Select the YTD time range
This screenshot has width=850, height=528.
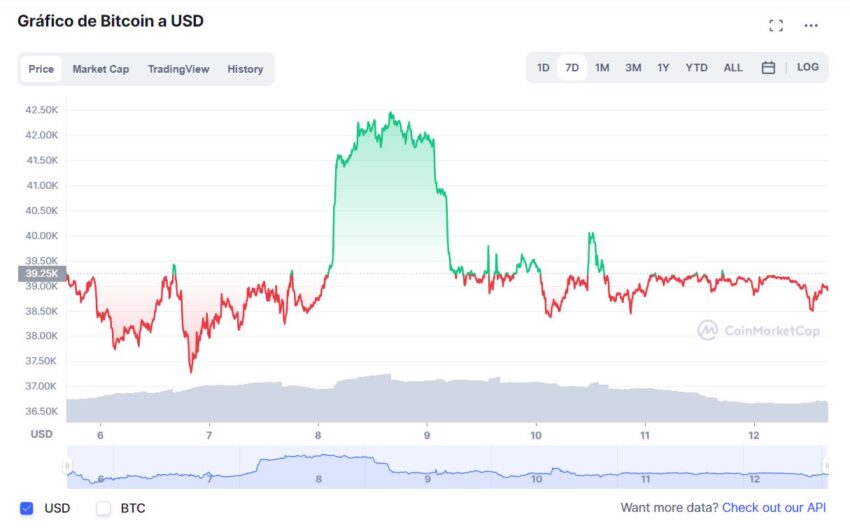(x=697, y=68)
